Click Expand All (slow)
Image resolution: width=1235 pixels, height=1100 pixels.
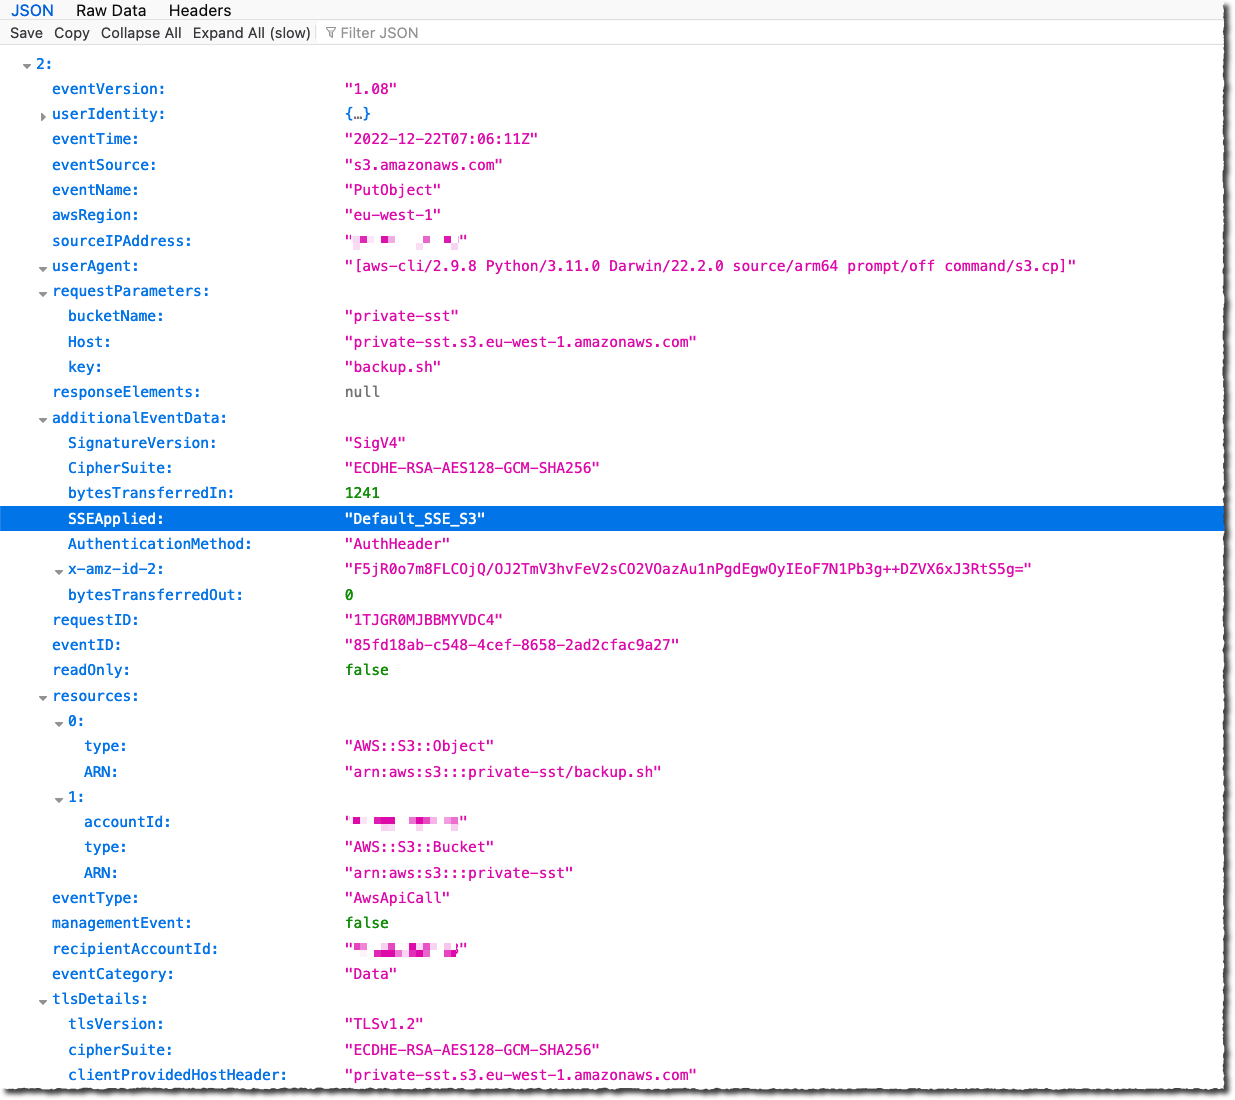click(x=251, y=33)
